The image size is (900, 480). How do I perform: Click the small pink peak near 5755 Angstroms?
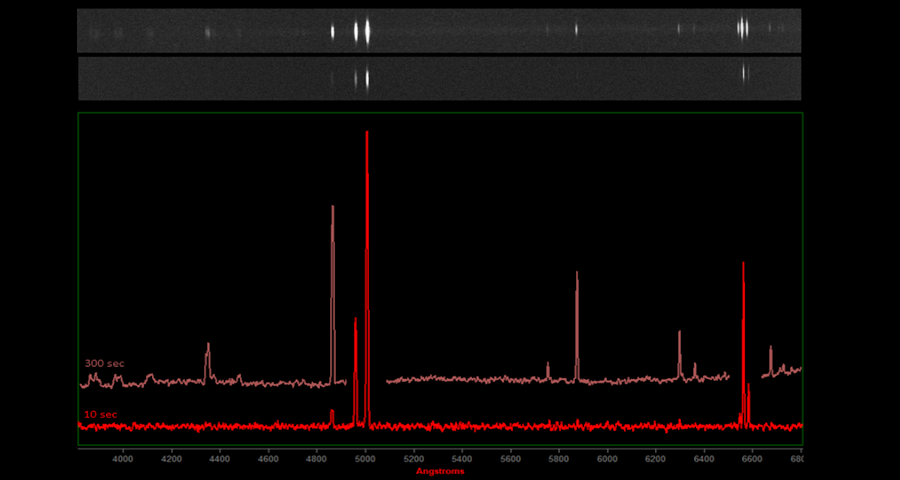point(548,366)
